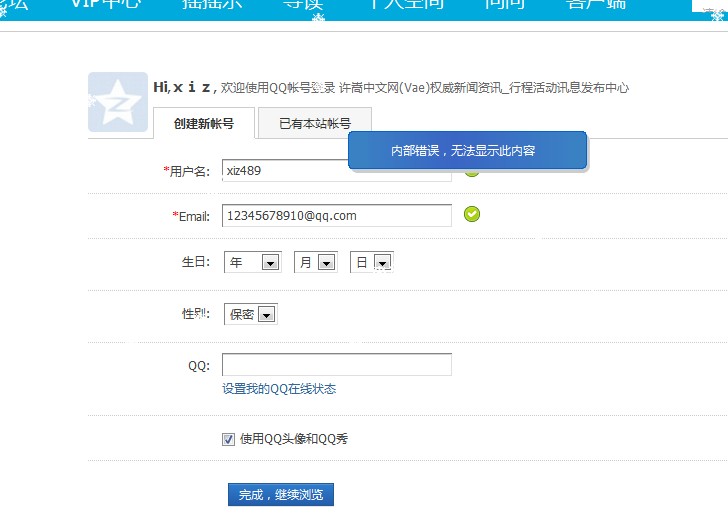Viewport: 728px width, 530px height.
Task: Select the 创建新帐号 tab
Action: 204,123
